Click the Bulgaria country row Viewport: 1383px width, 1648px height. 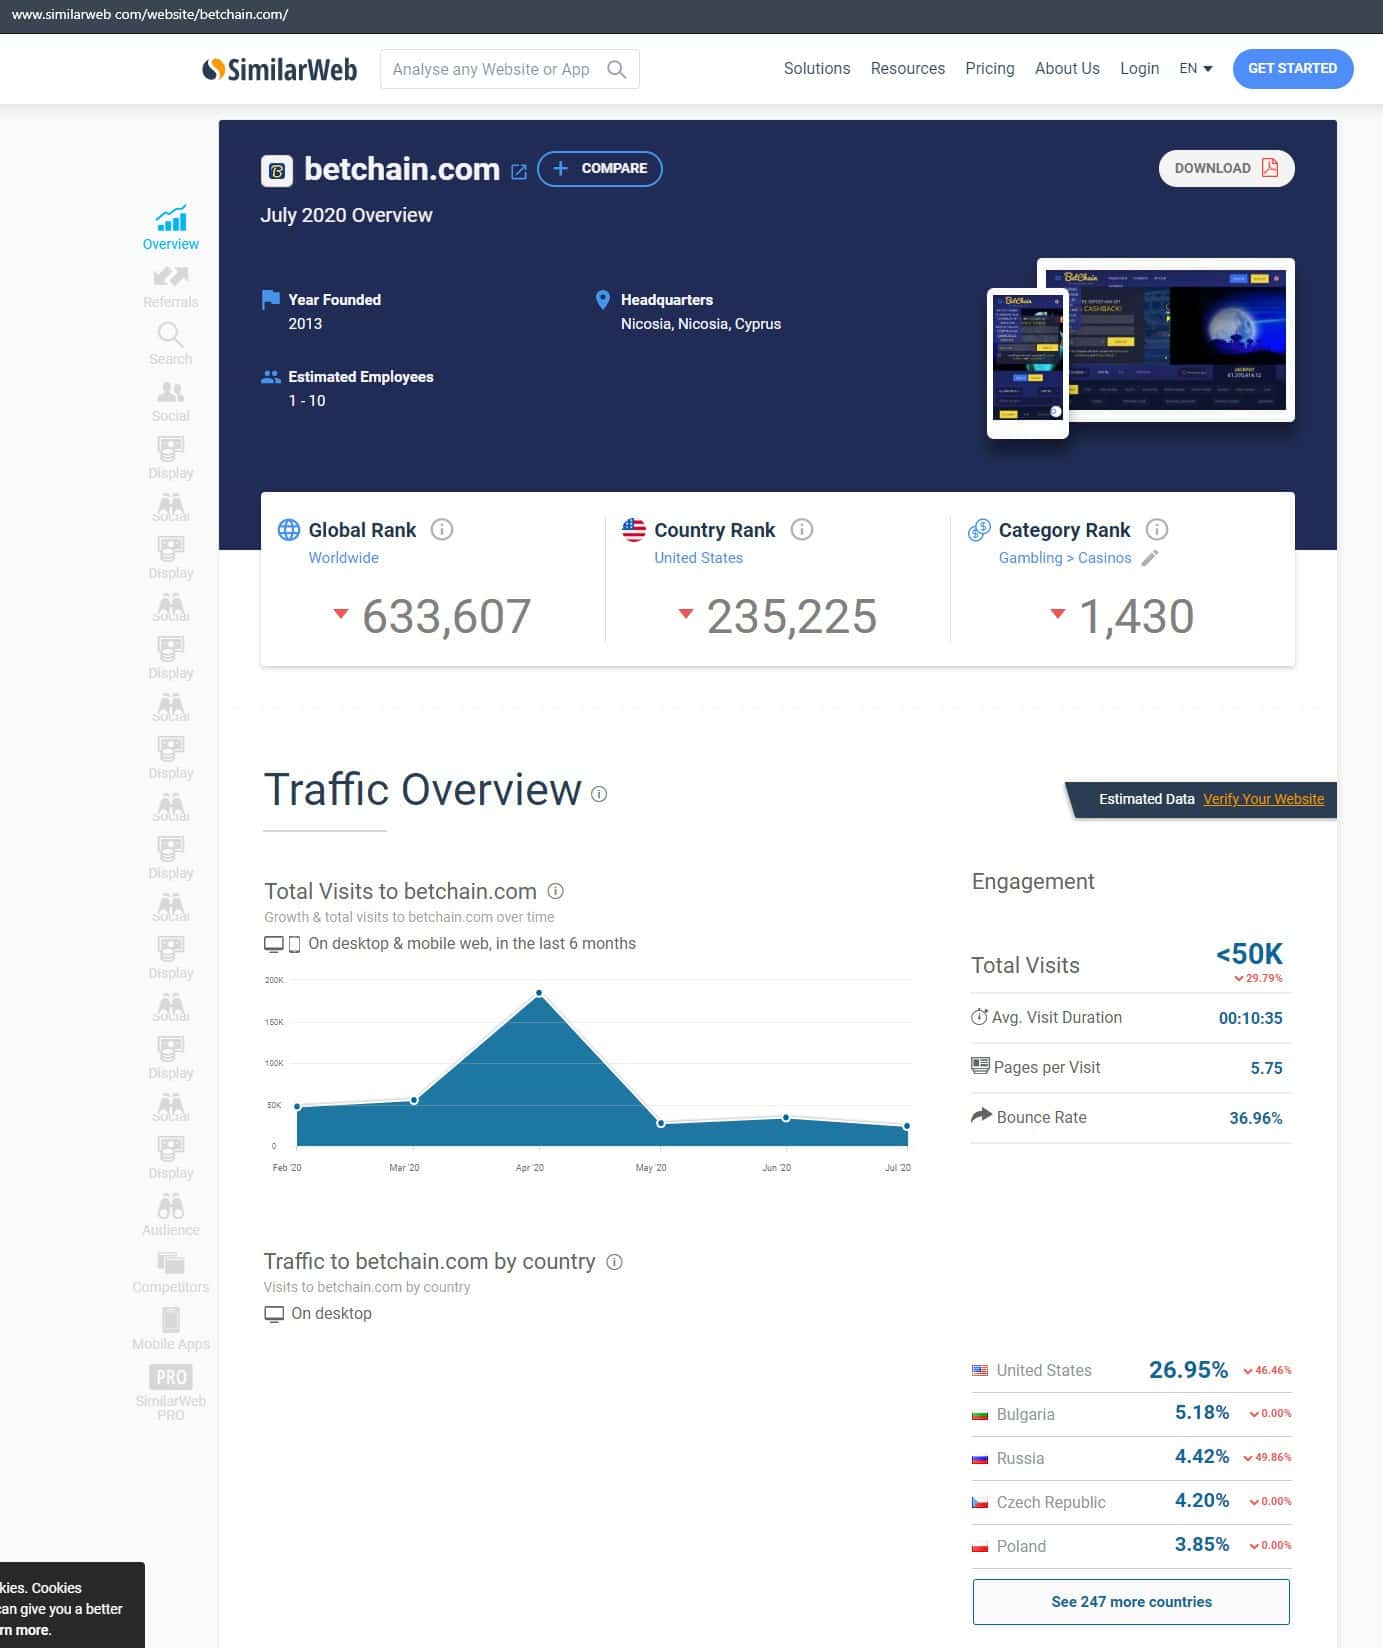coord(1131,1414)
